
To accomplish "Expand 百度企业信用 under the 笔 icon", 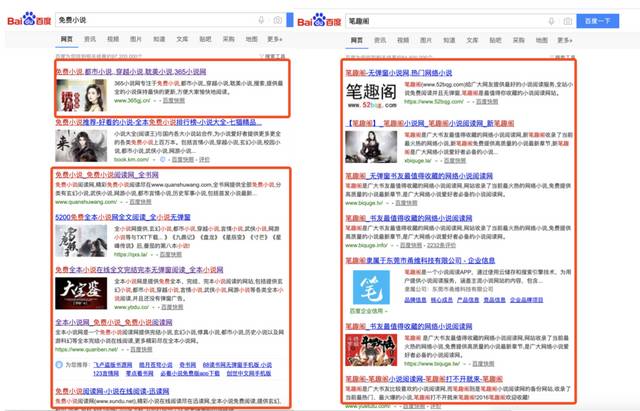I will tap(369, 311).
